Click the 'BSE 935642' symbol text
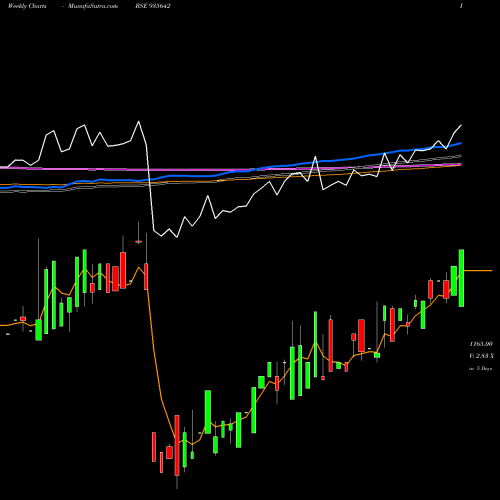Screen dimensions: 500x500 153,6
